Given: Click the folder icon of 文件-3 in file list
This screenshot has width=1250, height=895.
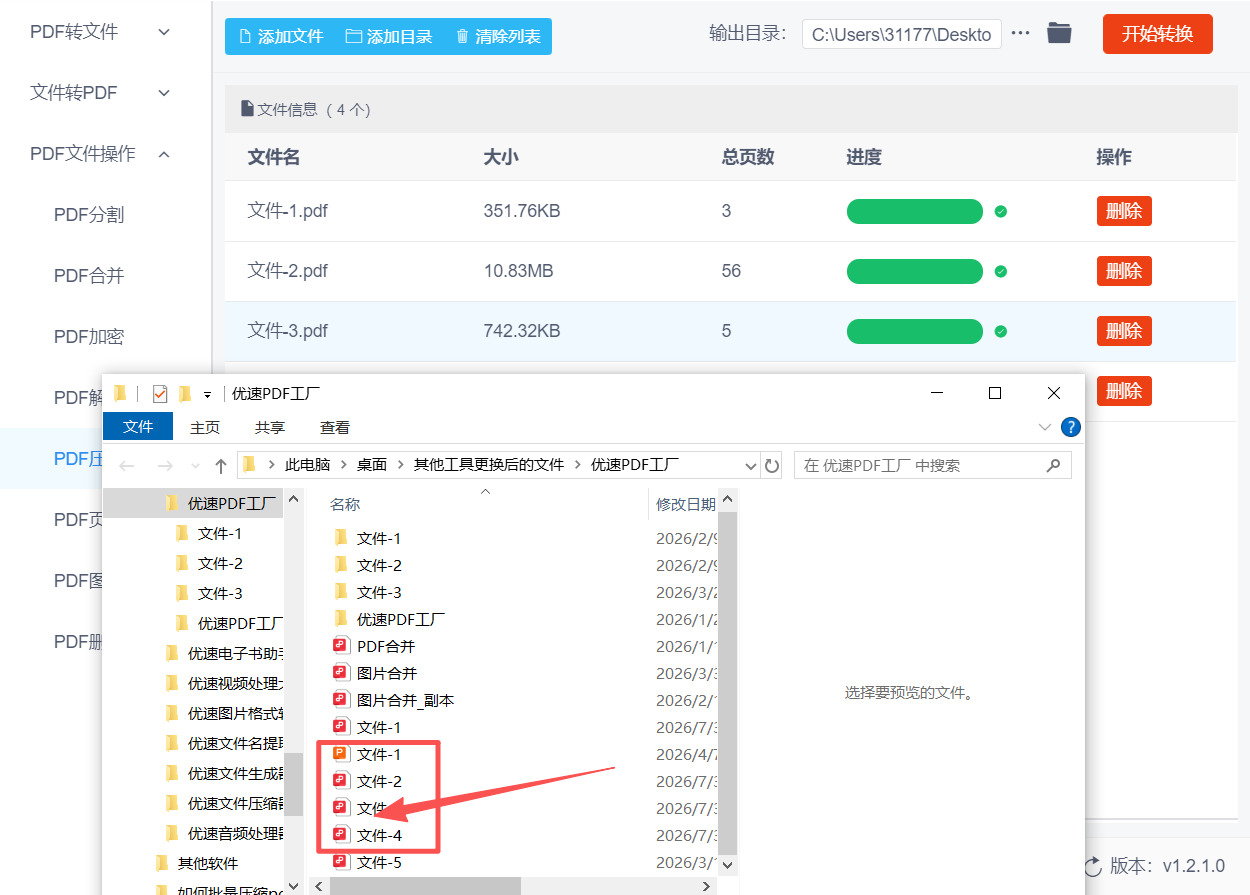Looking at the screenshot, I should [340, 592].
